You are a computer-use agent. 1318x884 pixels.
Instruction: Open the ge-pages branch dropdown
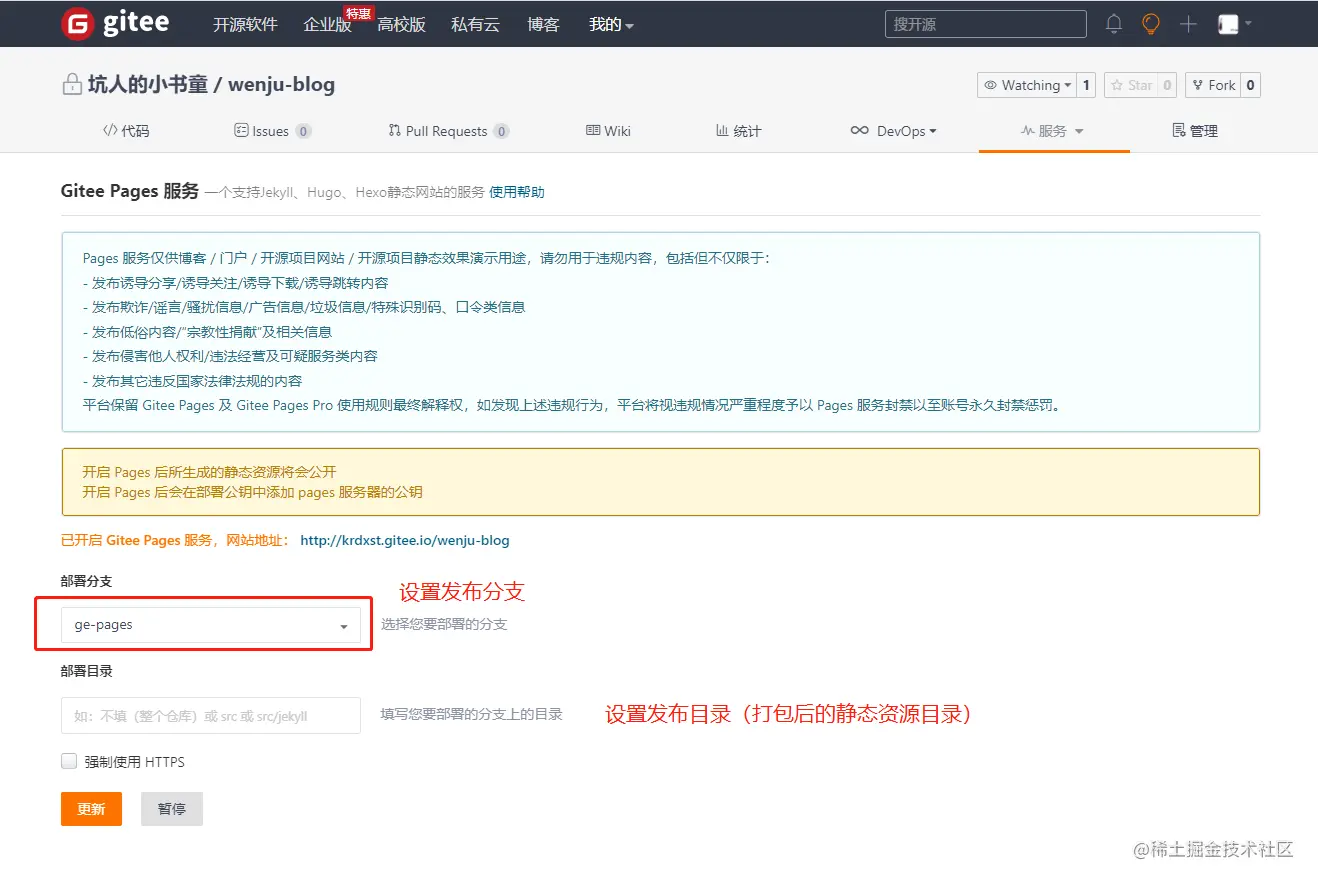tap(210, 624)
